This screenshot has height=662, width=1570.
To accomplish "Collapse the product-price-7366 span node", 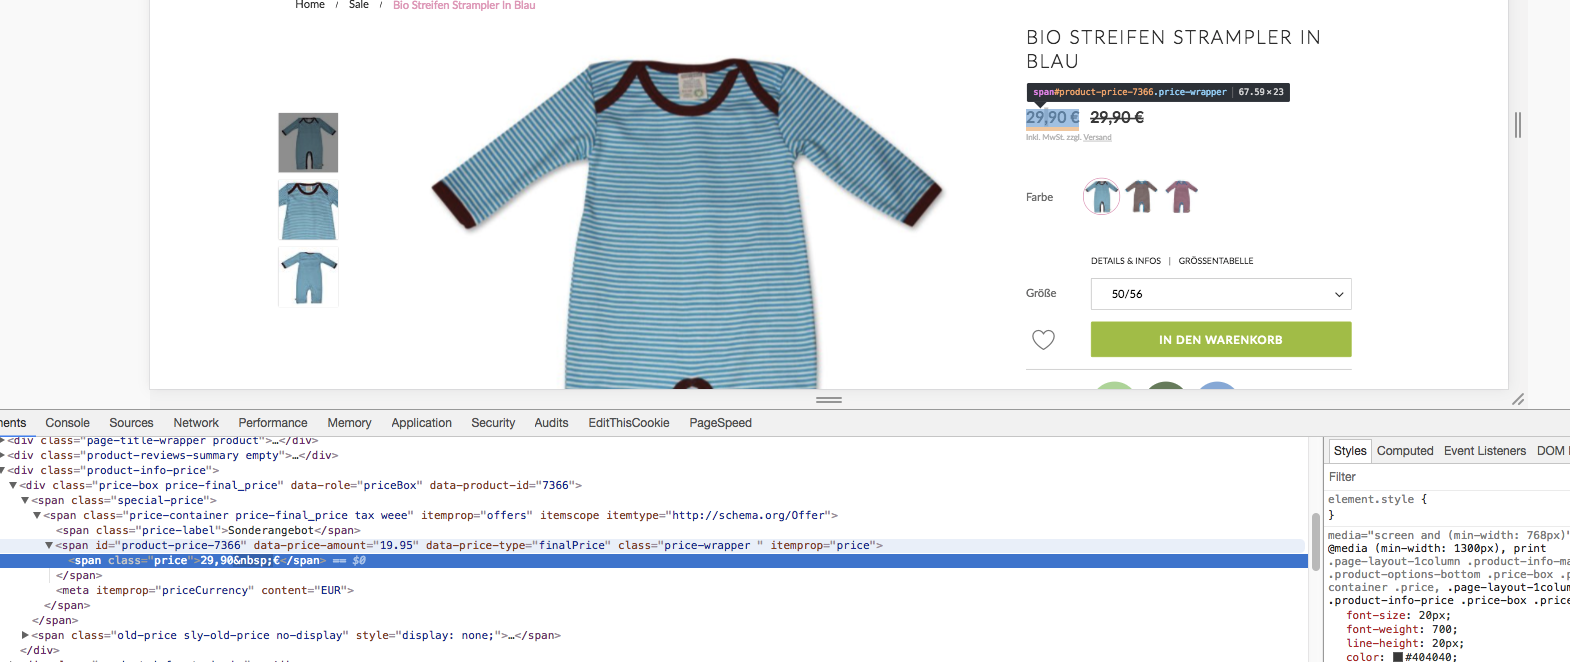I will click(x=49, y=545).
